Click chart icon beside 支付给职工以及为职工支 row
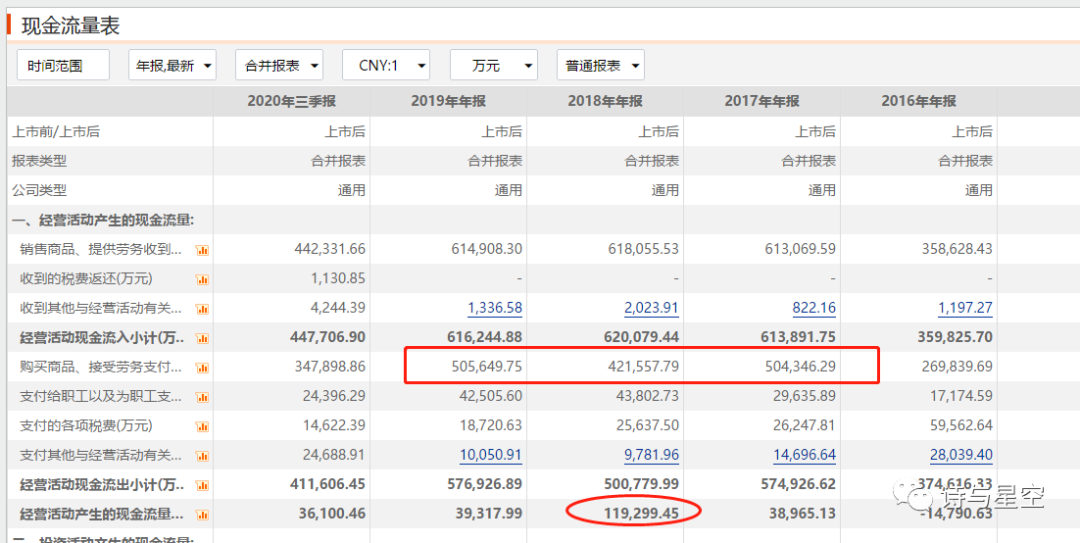This screenshot has width=1080, height=543. pyautogui.click(x=202, y=397)
